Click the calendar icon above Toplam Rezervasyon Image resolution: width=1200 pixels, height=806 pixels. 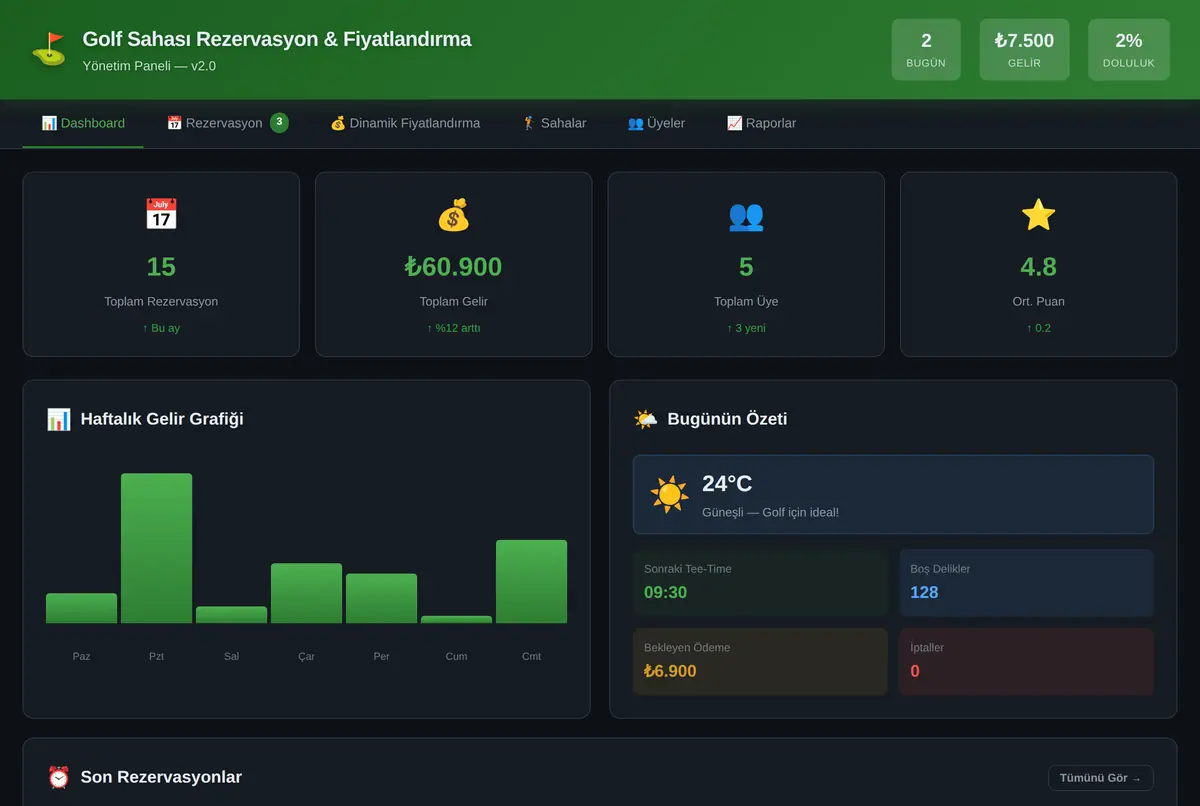tap(161, 215)
